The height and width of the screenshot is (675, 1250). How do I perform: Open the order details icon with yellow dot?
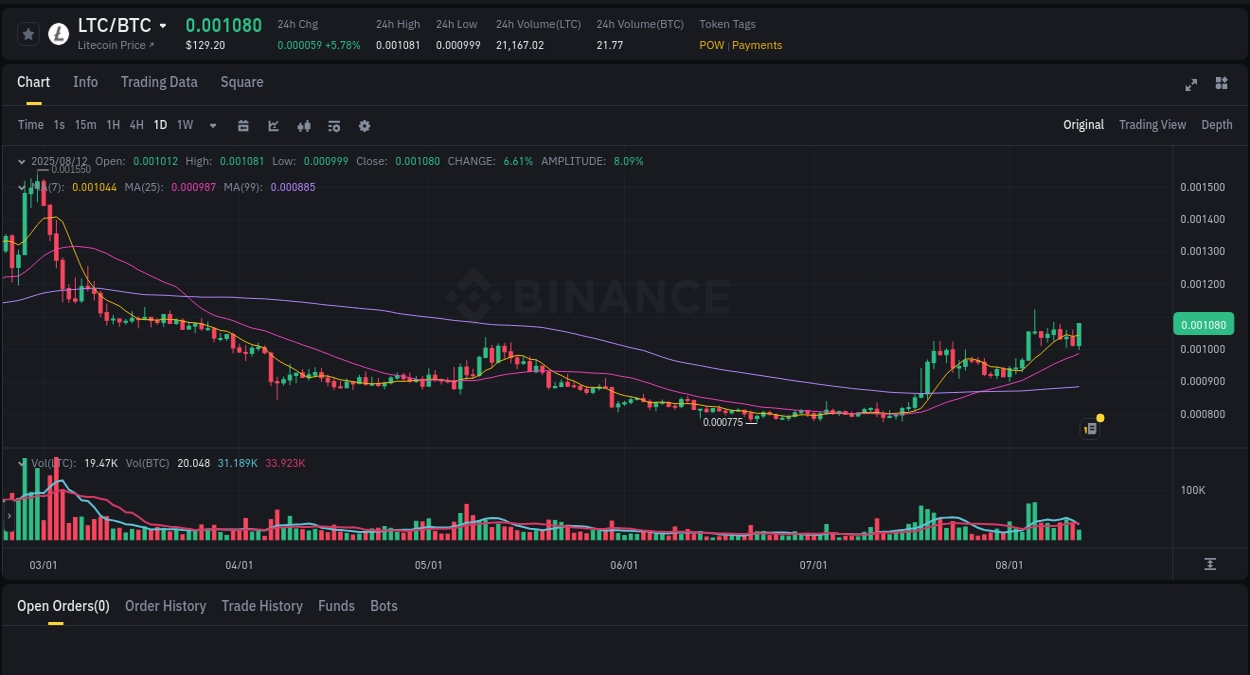(1089, 428)
